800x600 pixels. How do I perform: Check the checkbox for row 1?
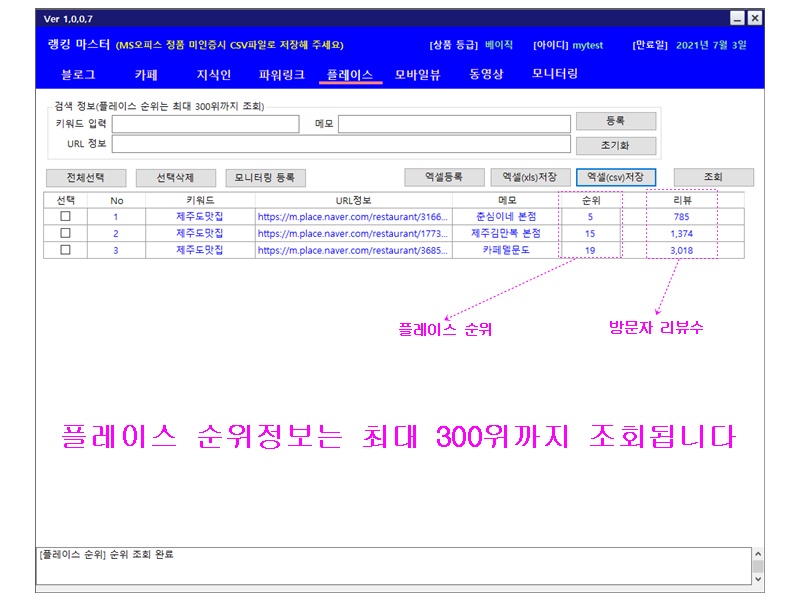point(66,216)
